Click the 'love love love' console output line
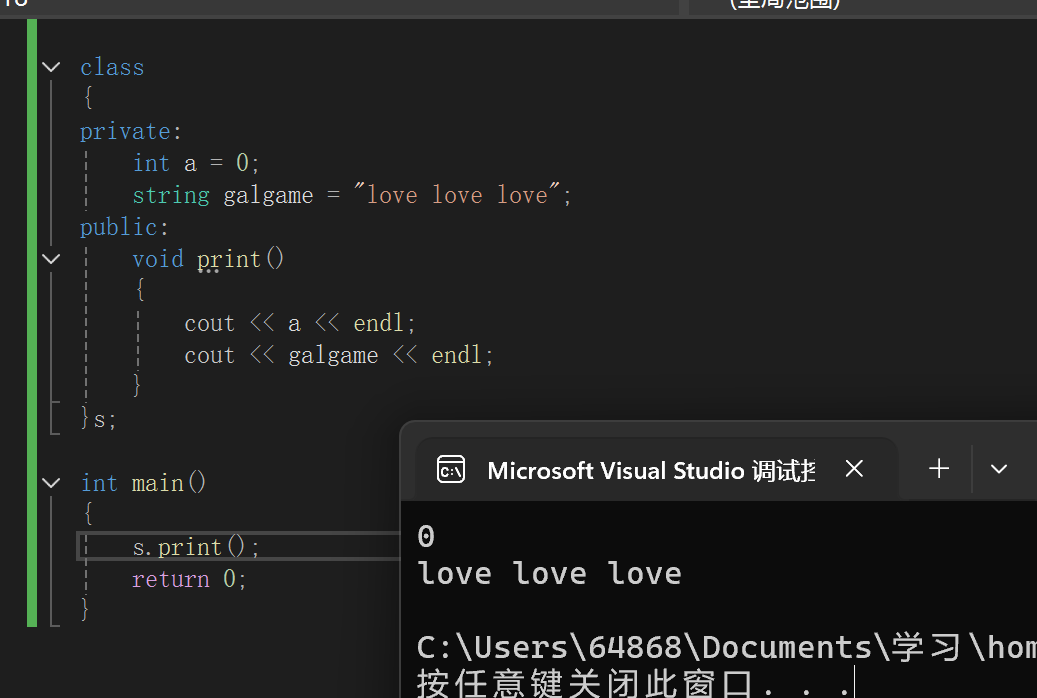This screenshot has width=1037, height=698. coord(550,573)
